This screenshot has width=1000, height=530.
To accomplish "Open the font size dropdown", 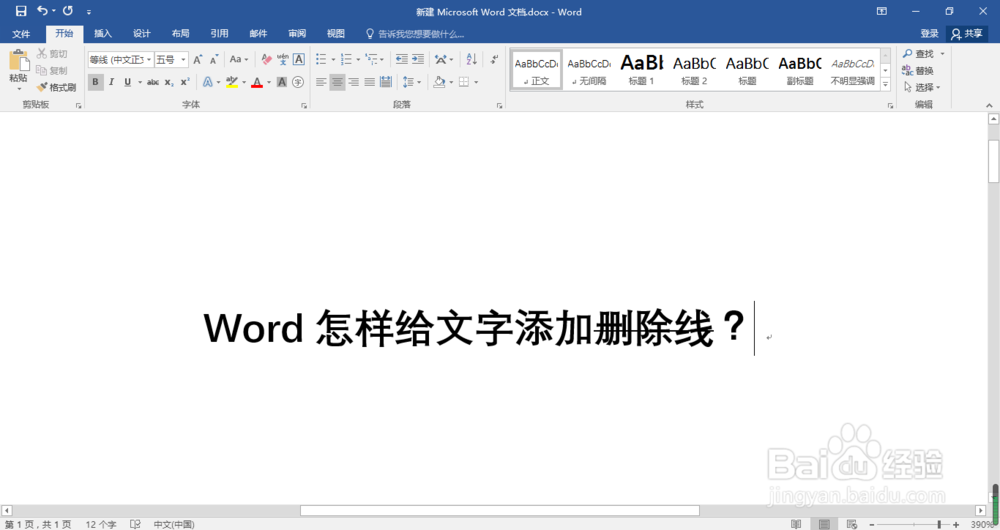I will [183, 59].
